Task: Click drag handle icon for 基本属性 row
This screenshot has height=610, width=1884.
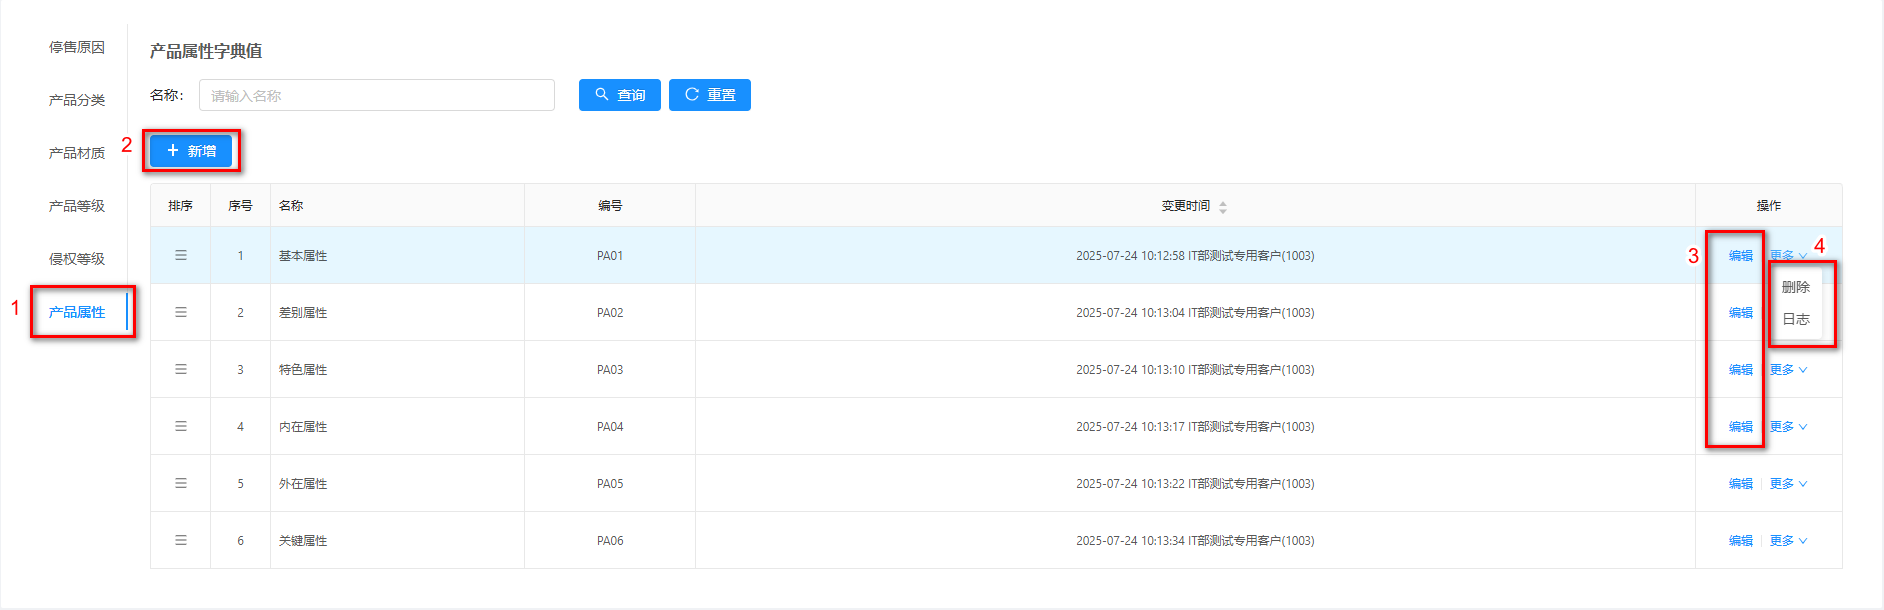Action: click(181, 255)
